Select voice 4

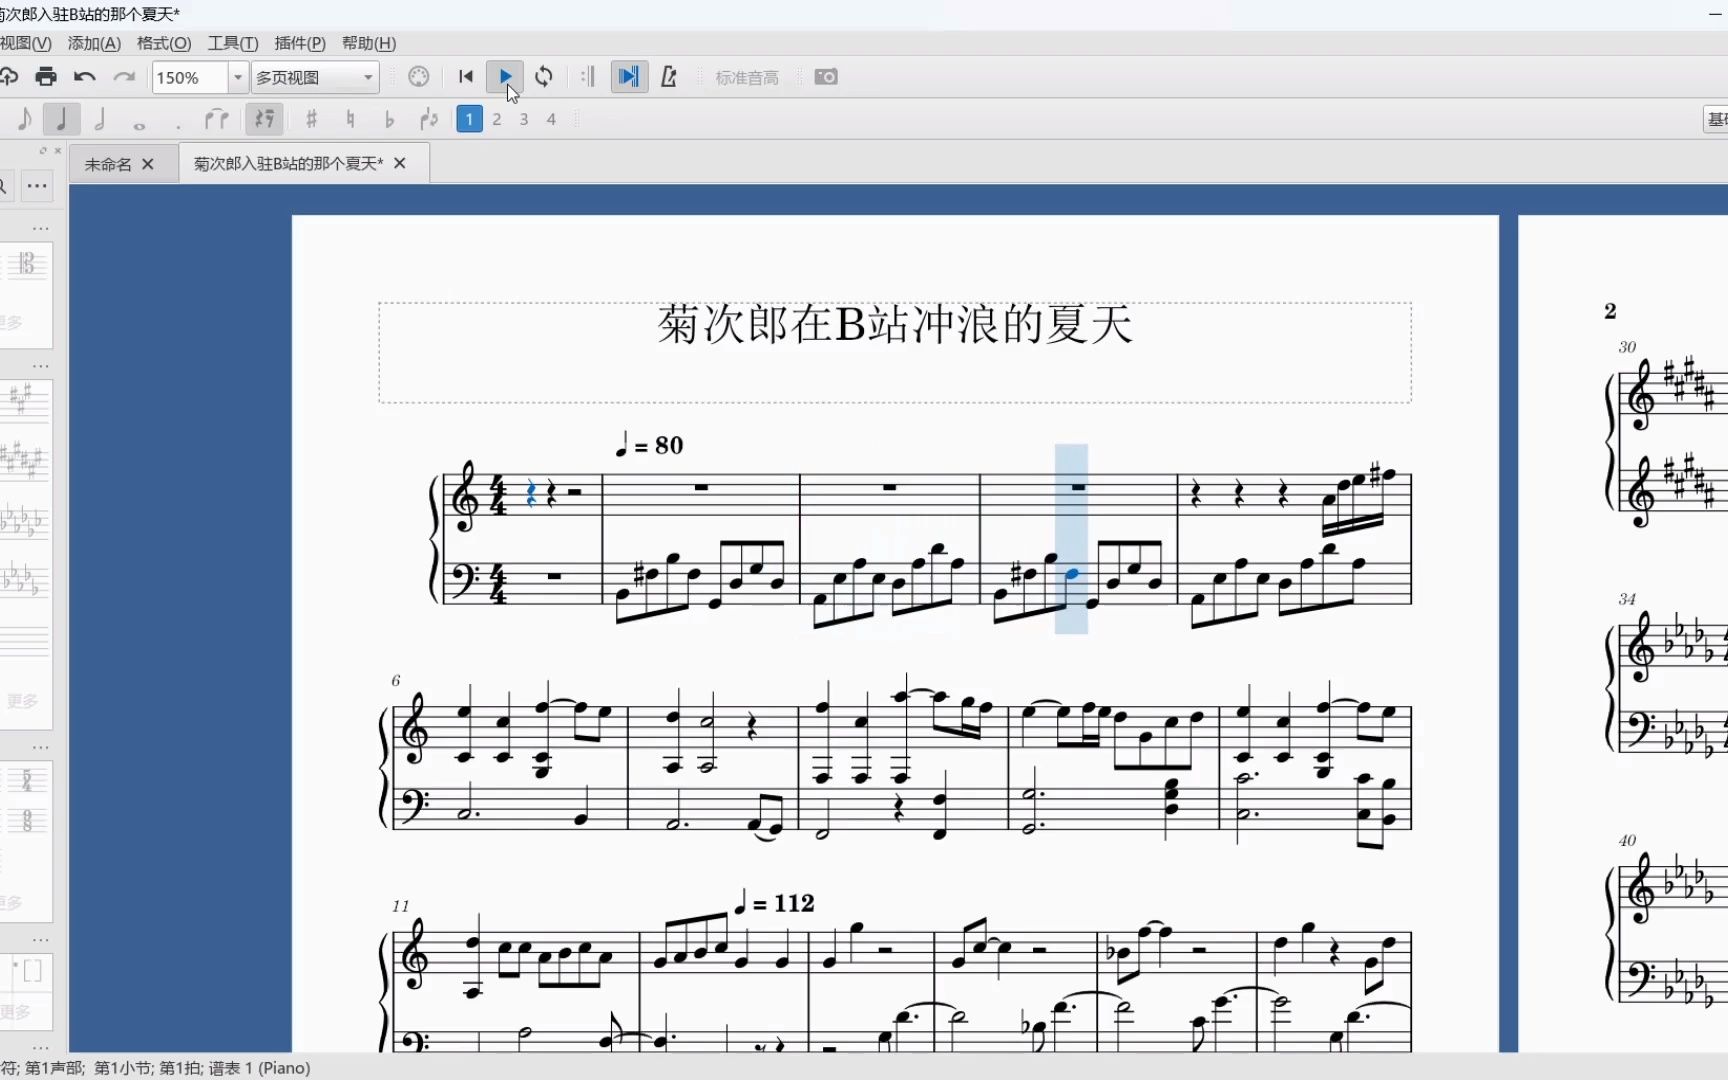[x=551, y=119]
